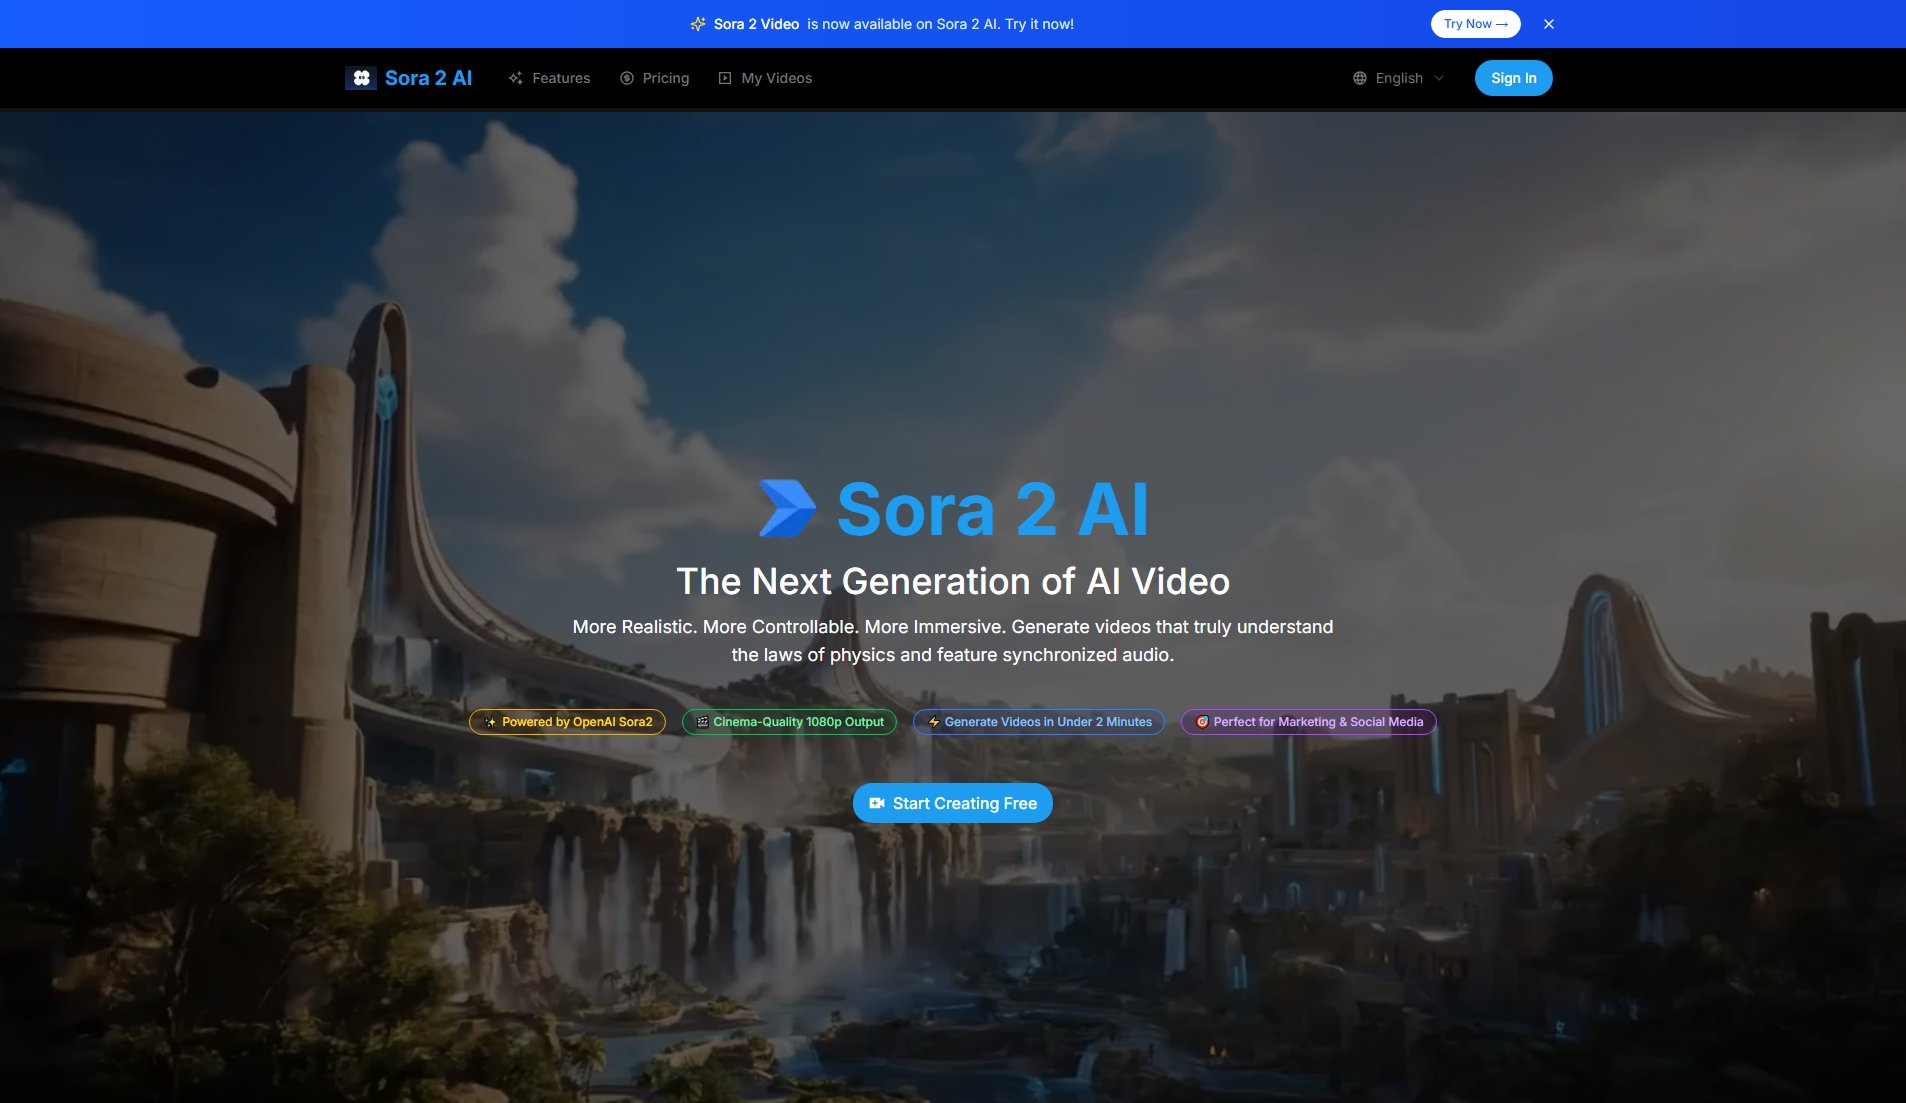Screen dimensions: 1906x1103
Task: Dismiss the announcement banner
Action: tap(1548, 24)
